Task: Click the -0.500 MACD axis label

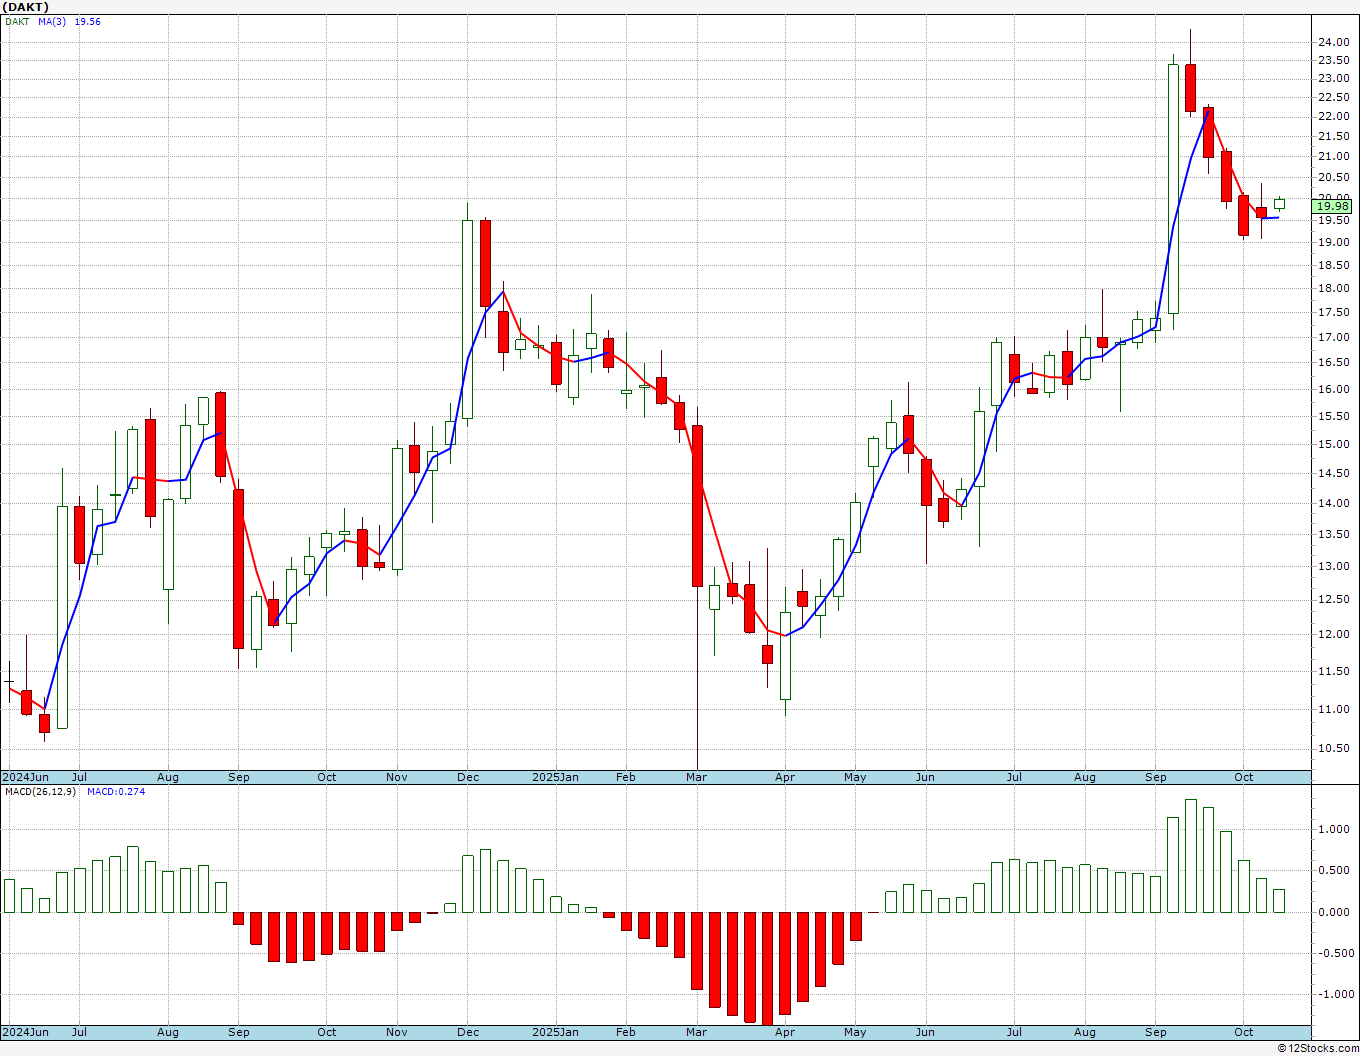Action: click(x=1335, y=953)
